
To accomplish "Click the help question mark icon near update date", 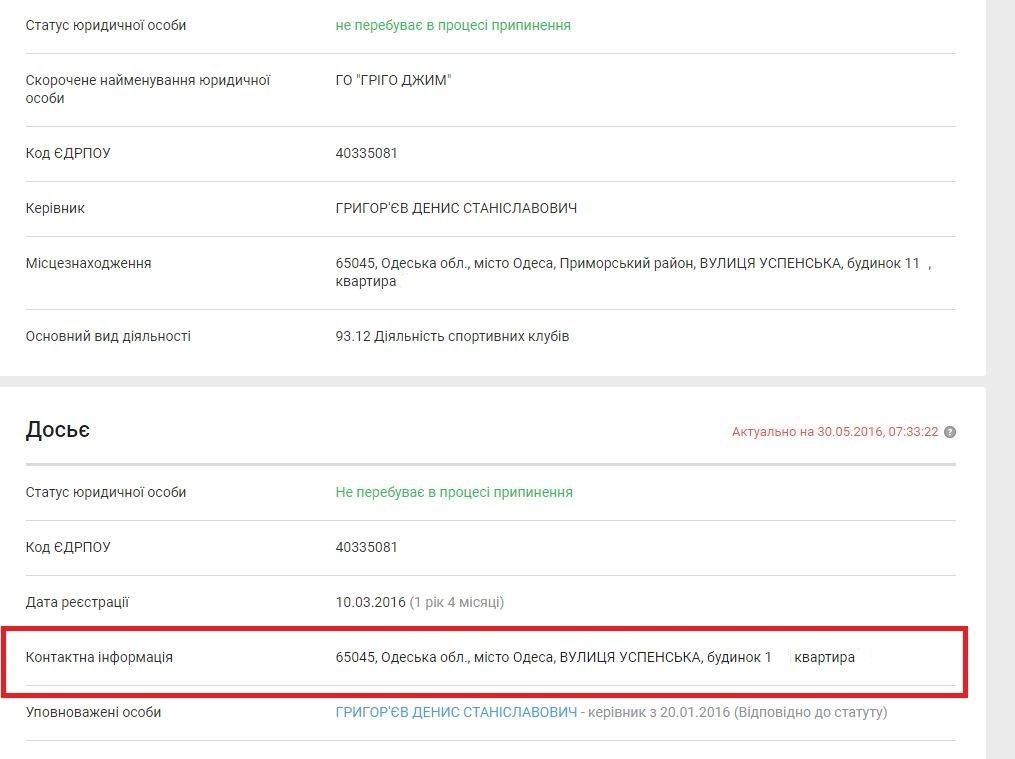I will click(949, 432).
